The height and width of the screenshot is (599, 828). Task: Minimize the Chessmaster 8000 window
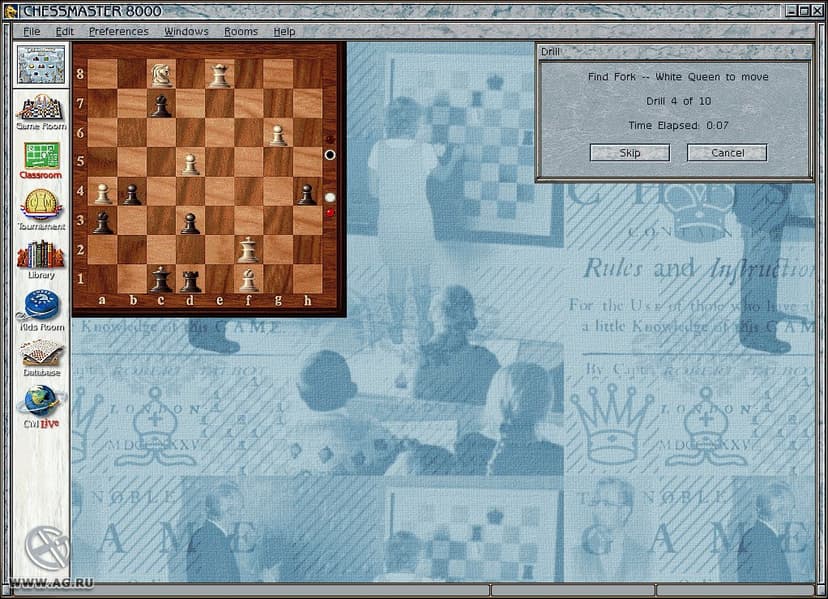(x=791, y=11)
